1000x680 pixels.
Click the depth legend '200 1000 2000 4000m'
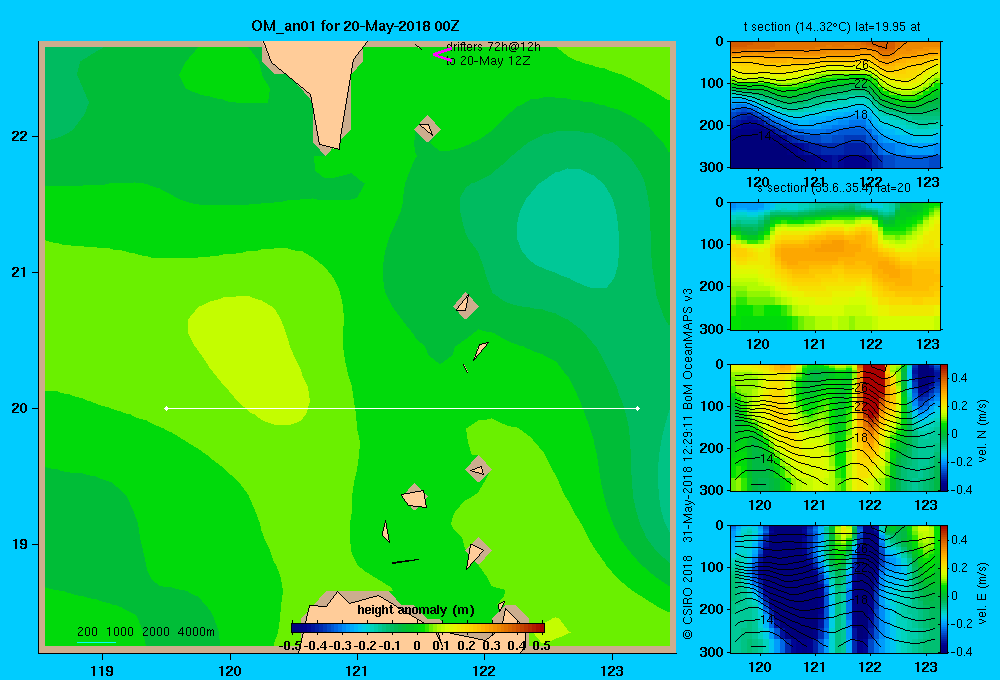tap(146, 632)
